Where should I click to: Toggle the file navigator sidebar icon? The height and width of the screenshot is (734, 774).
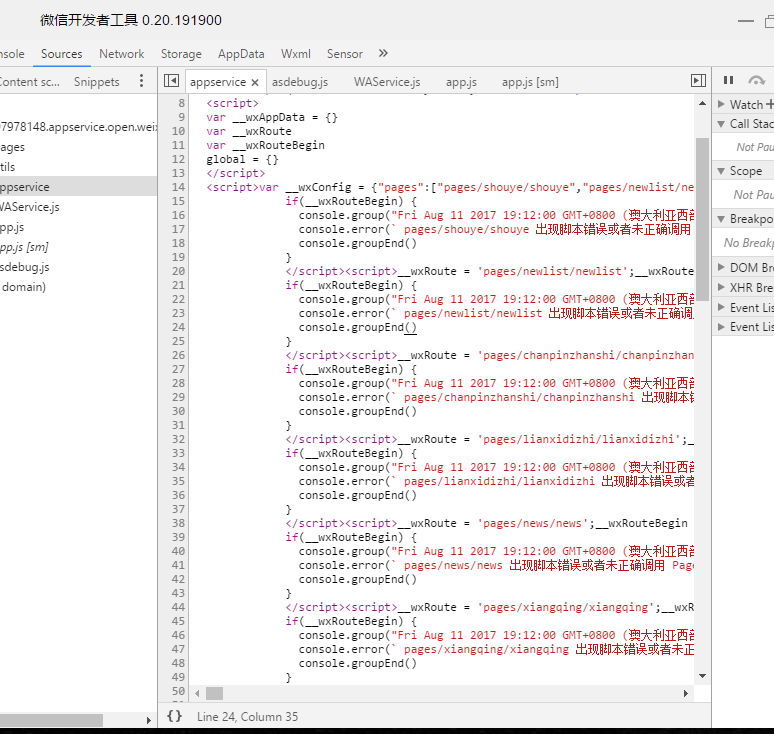coord(171,80)
